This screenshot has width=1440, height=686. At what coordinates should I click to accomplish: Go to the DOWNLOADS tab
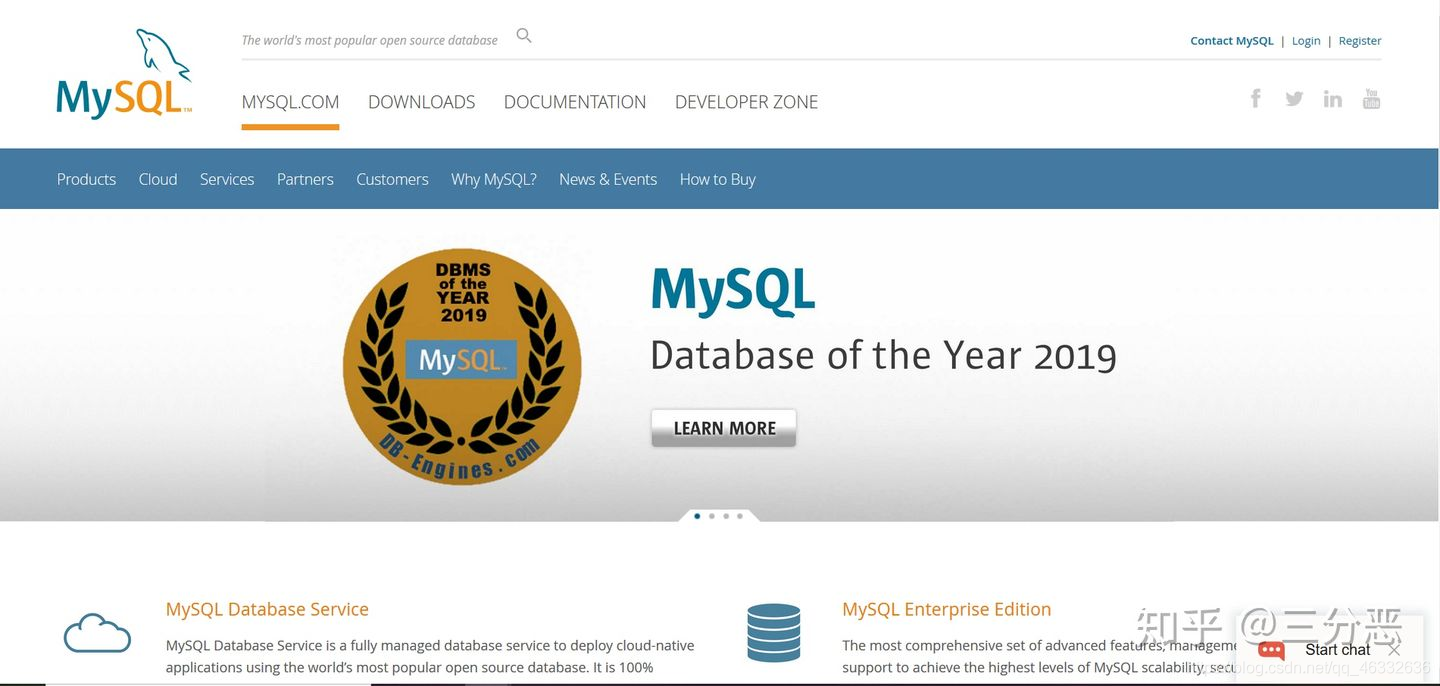[x=421, y=102]
